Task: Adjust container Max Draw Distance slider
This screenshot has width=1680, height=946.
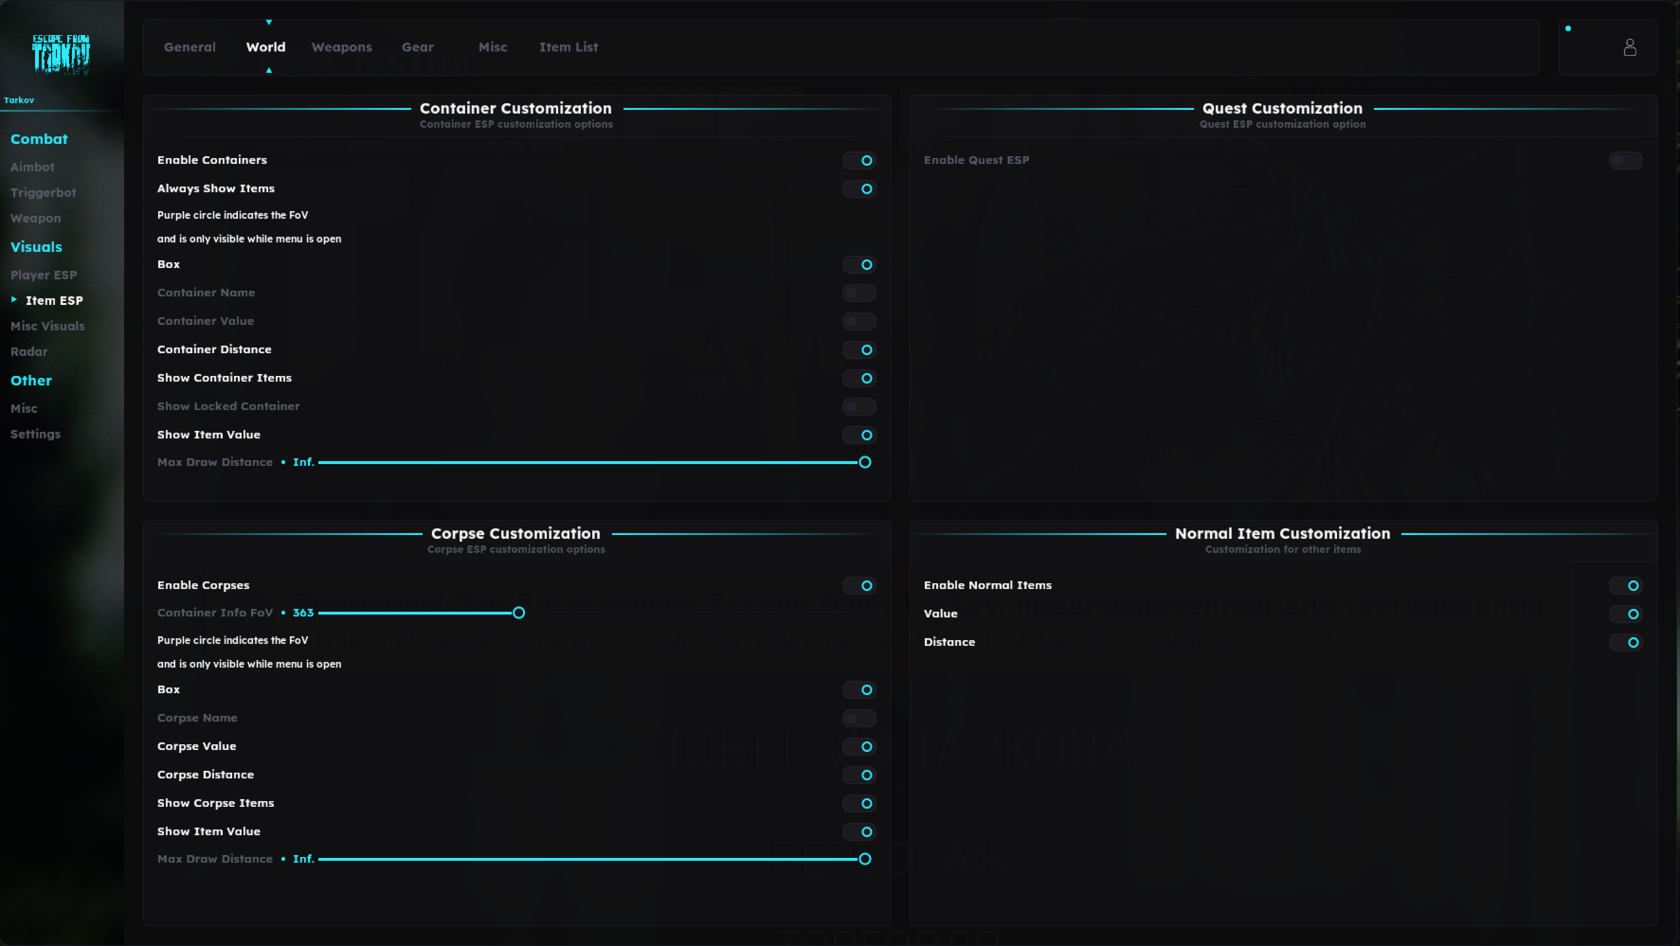Action: coord(594,462)
